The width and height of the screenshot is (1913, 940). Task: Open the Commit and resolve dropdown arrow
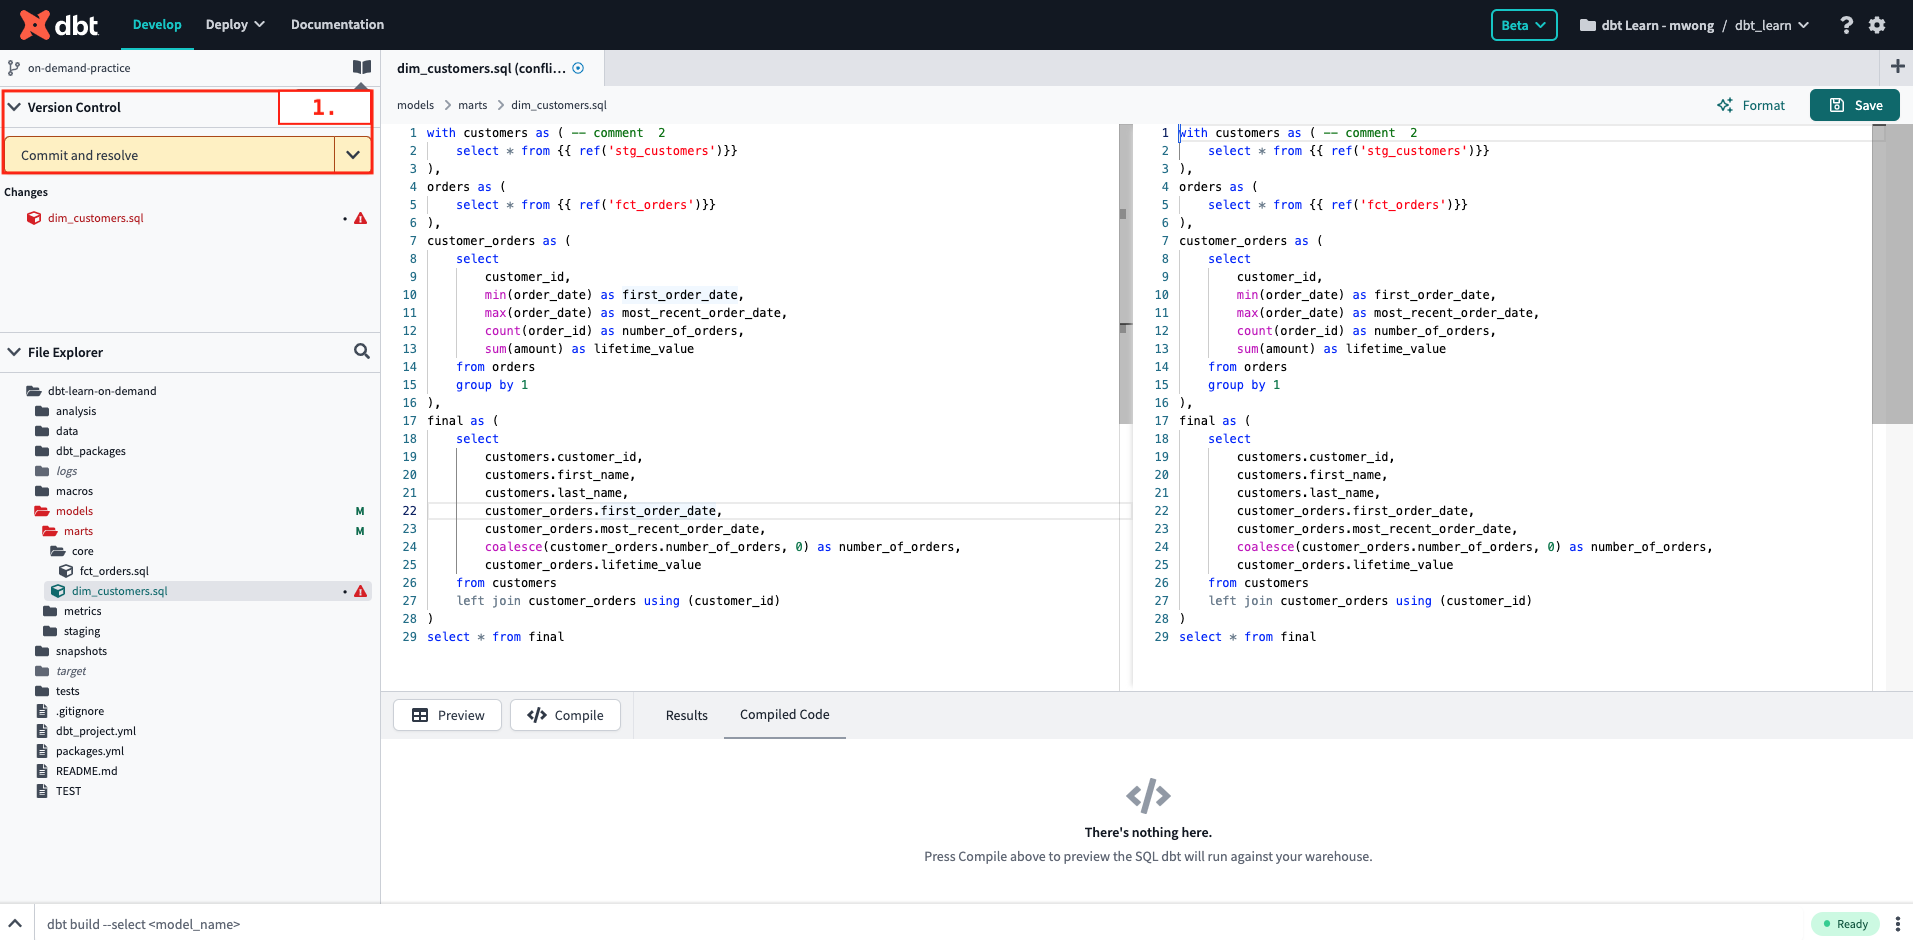pyautogui.click(x=352, y=155)
